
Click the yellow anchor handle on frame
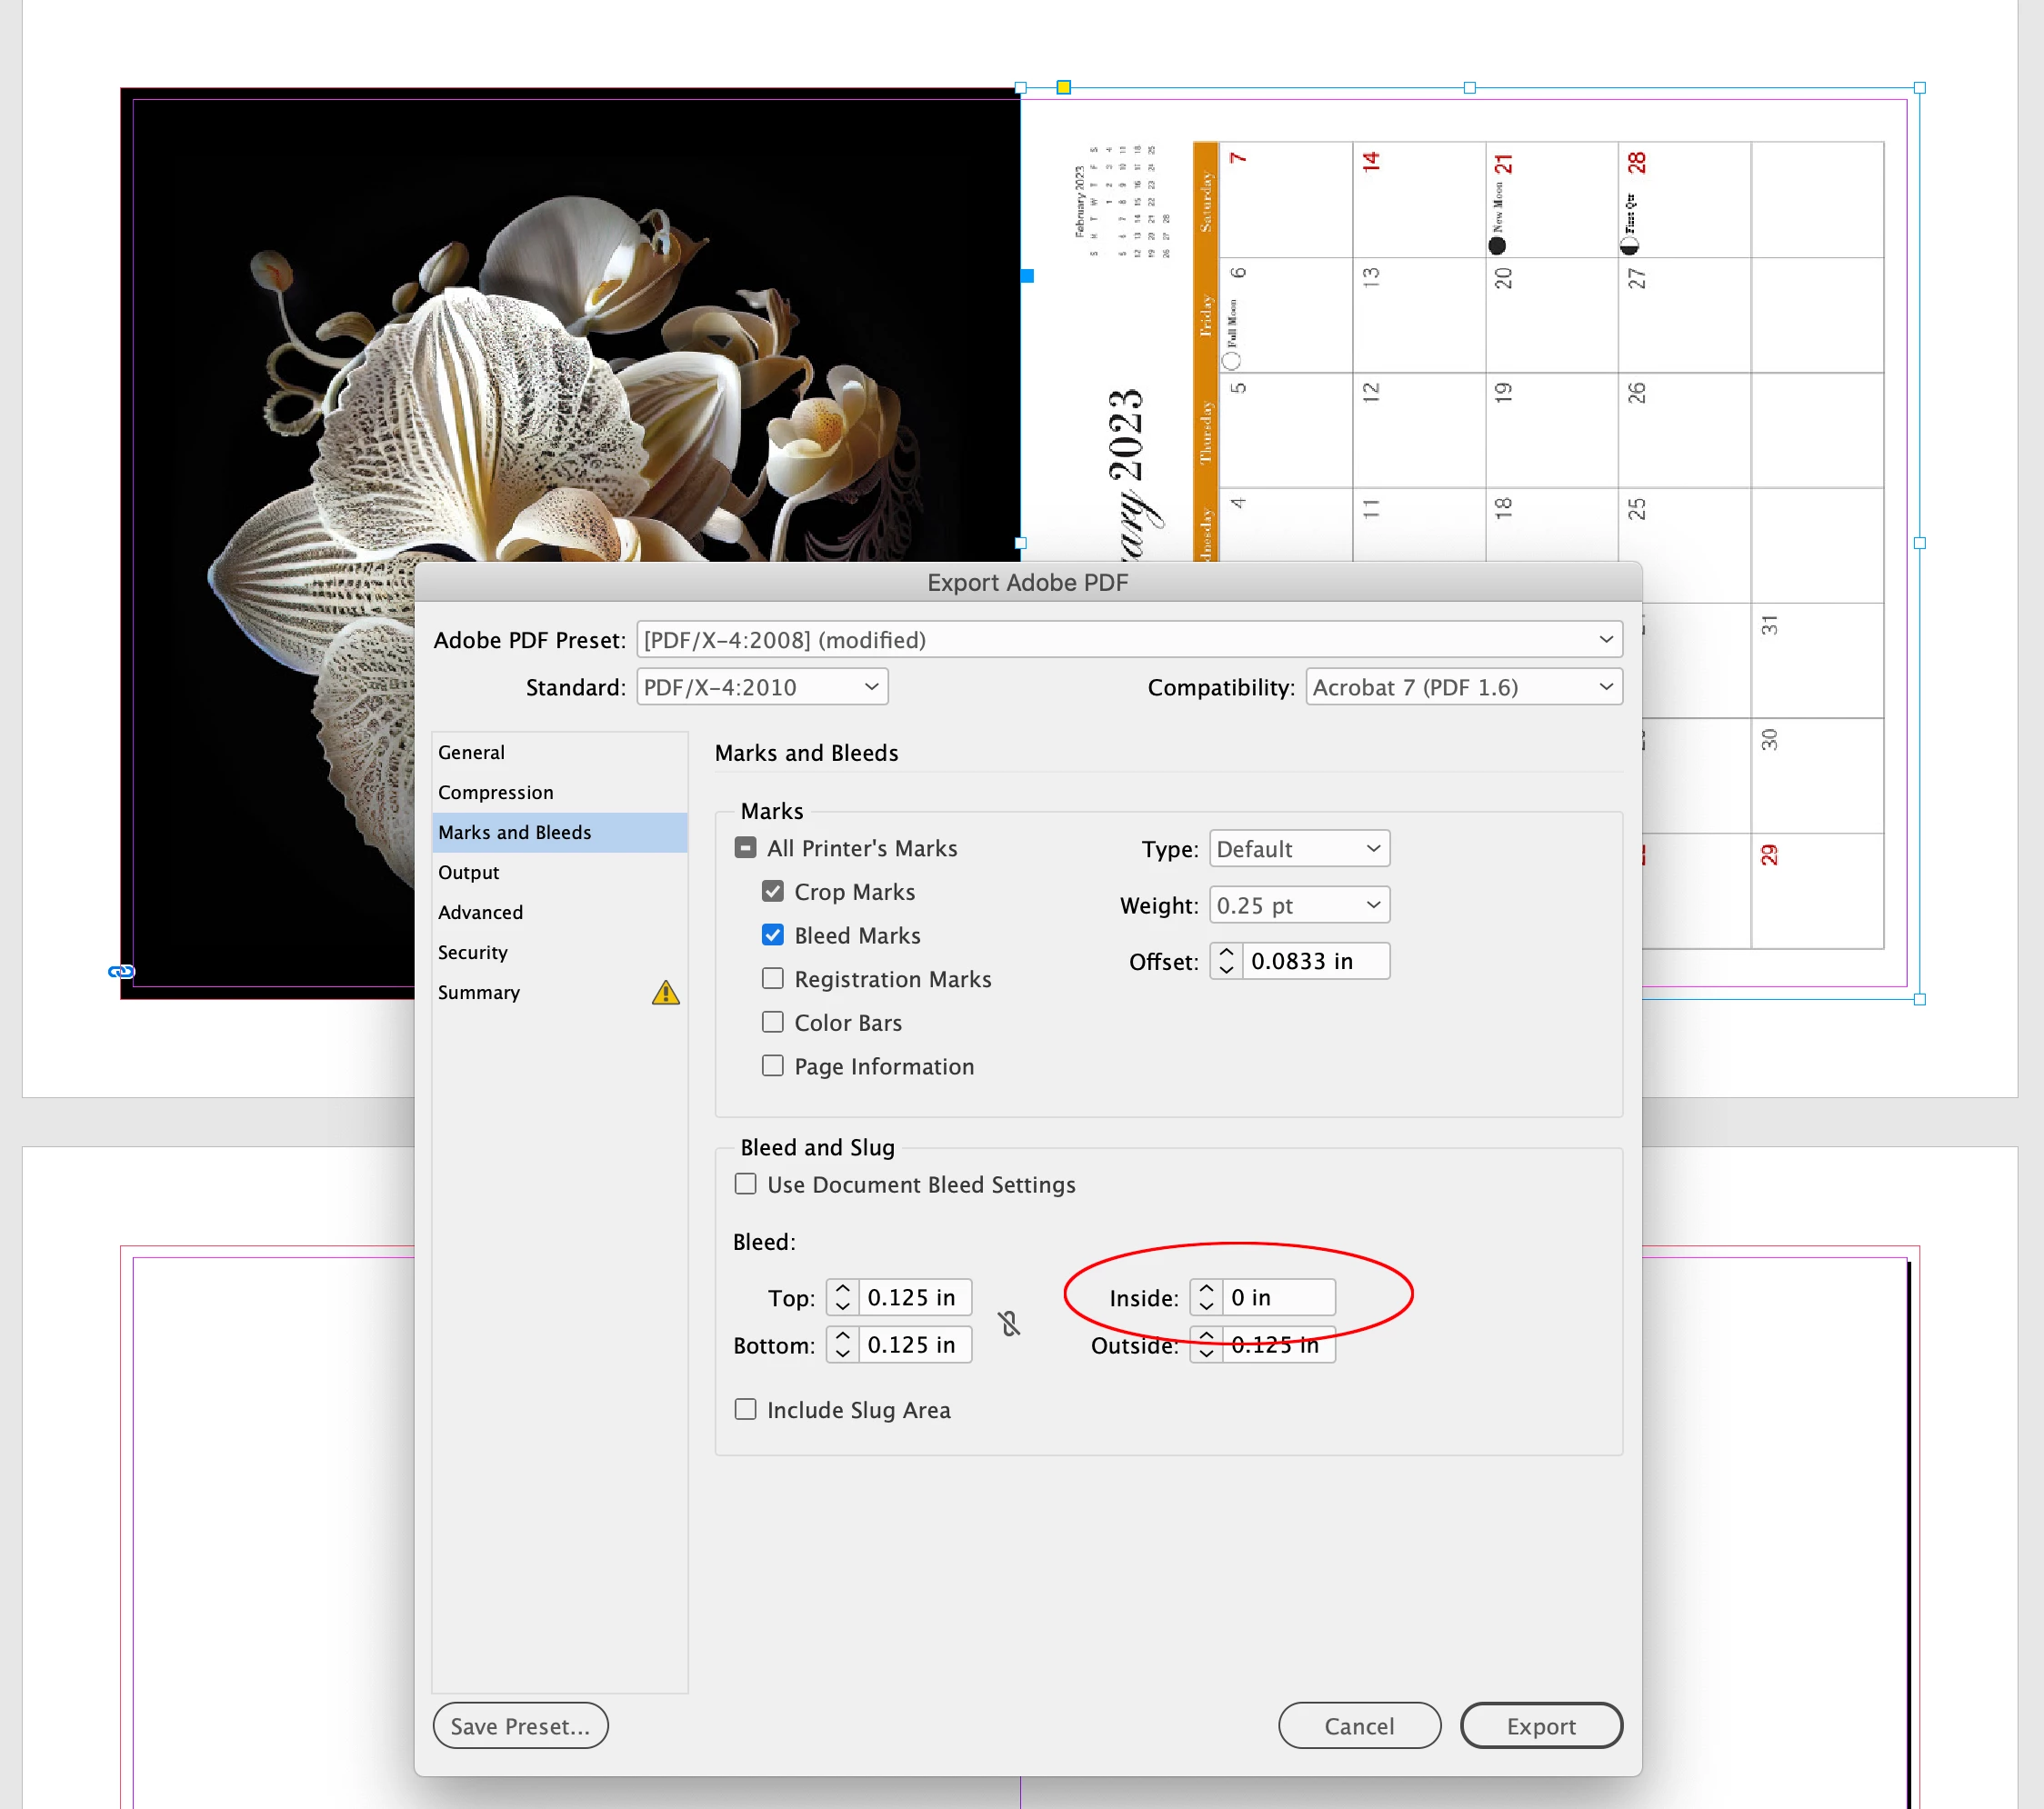(1063, 88)
